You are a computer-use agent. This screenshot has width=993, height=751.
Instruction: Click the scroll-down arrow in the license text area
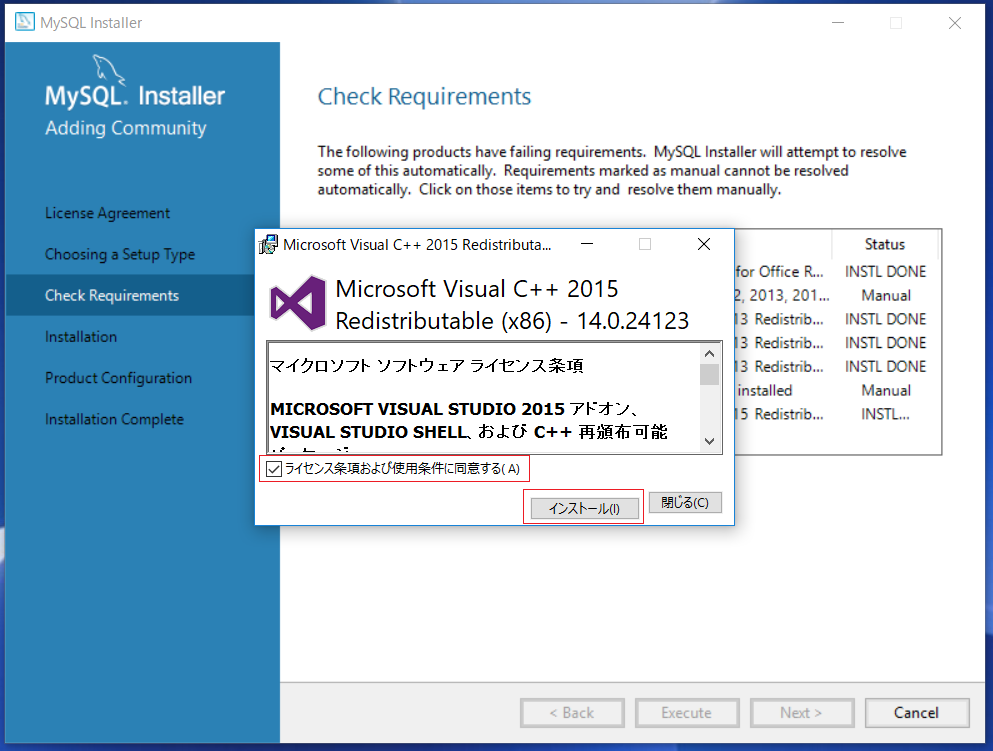709,439
